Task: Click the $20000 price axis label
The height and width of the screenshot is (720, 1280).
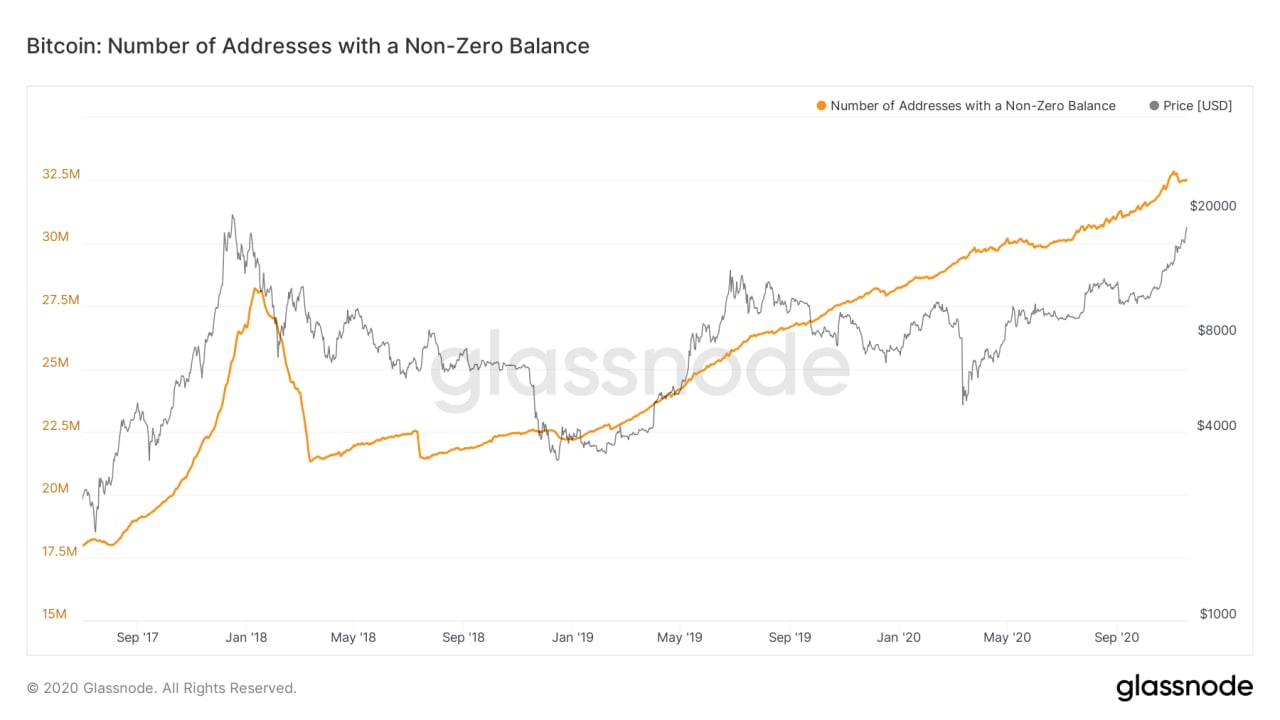Action: (x=1213, y=206)
